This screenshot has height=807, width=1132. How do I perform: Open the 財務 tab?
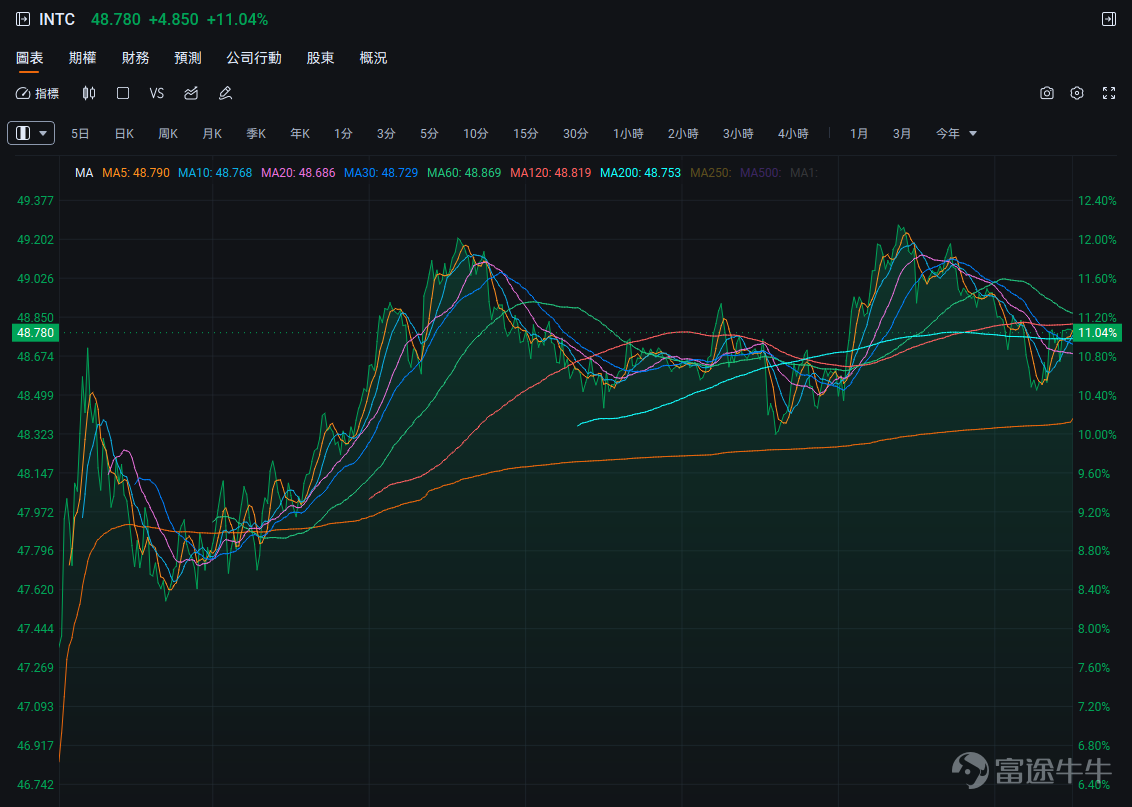coord(135,58)
